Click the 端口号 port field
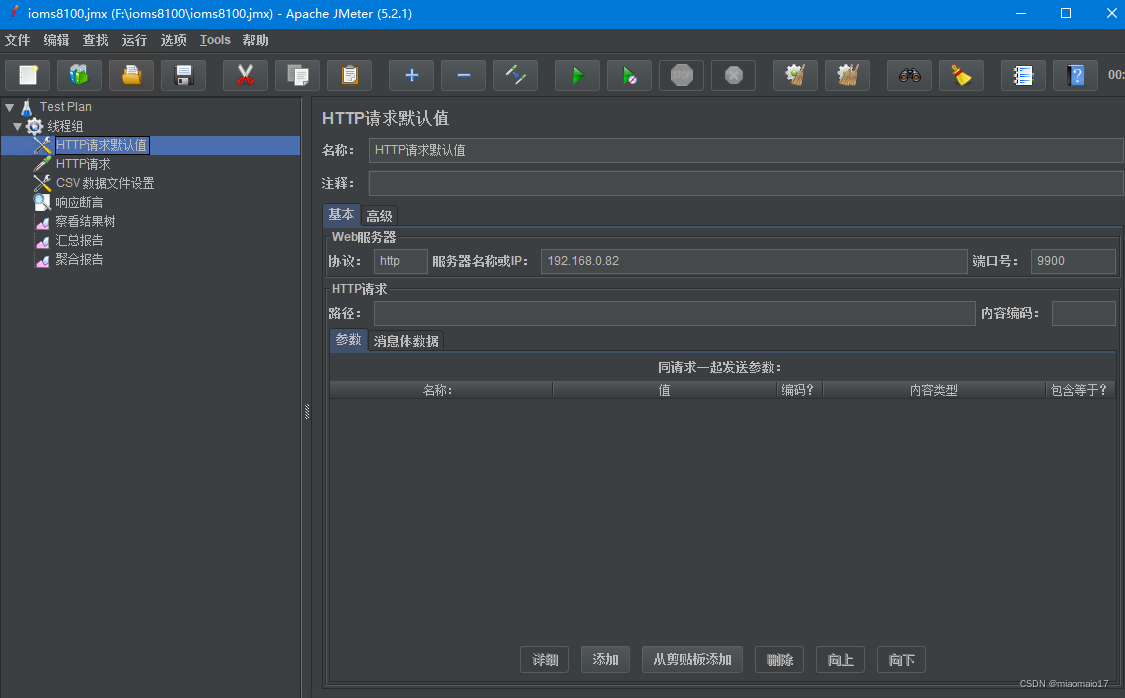1125x698 pixels. click(1073, 261)
